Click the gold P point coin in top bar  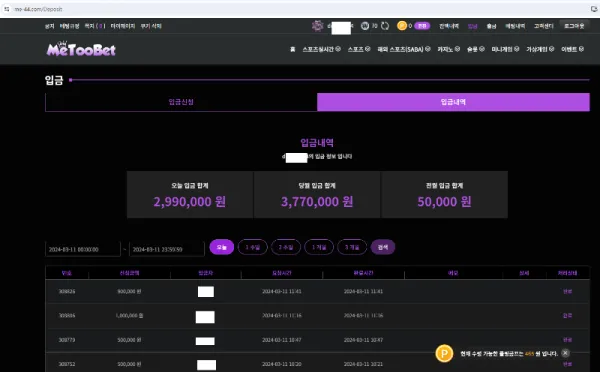[402, 26]
